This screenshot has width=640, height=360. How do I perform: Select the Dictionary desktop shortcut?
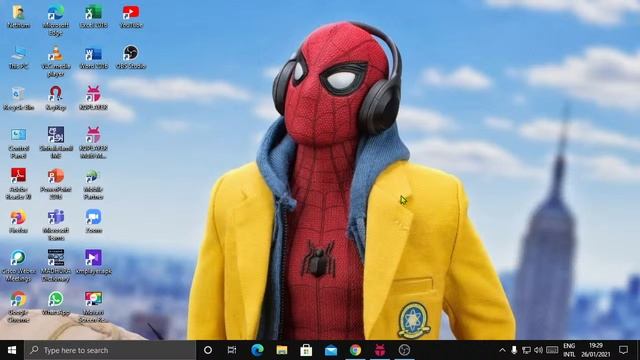click(x=56, y=266)
